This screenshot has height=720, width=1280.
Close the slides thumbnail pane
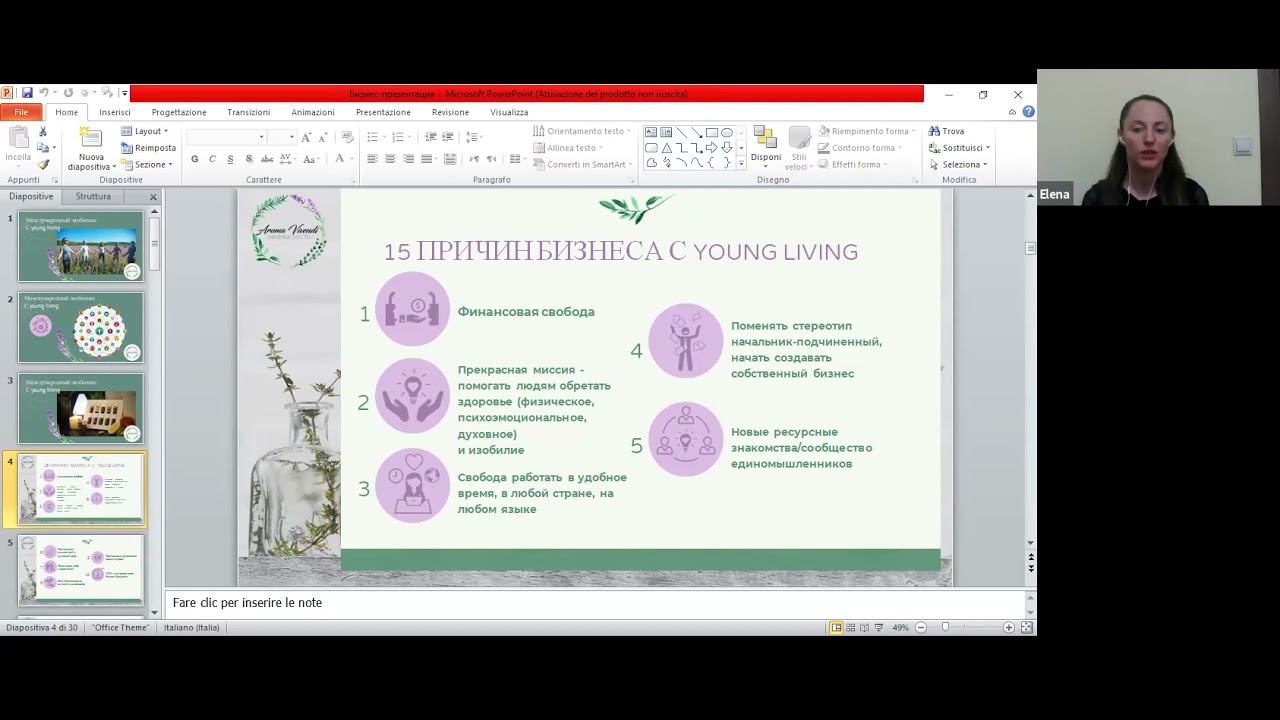pyautogui.click(x=153, y=197)
